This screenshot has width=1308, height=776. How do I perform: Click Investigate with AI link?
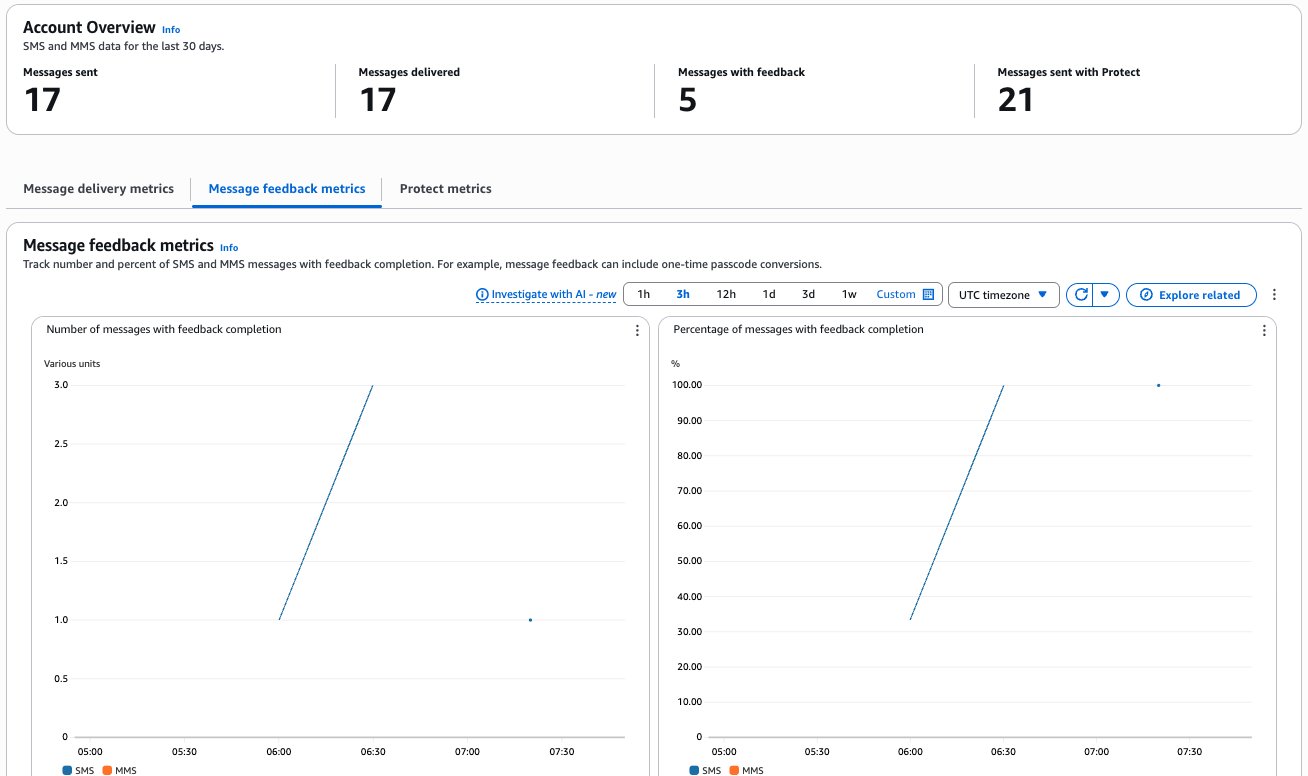click(546, 295)
